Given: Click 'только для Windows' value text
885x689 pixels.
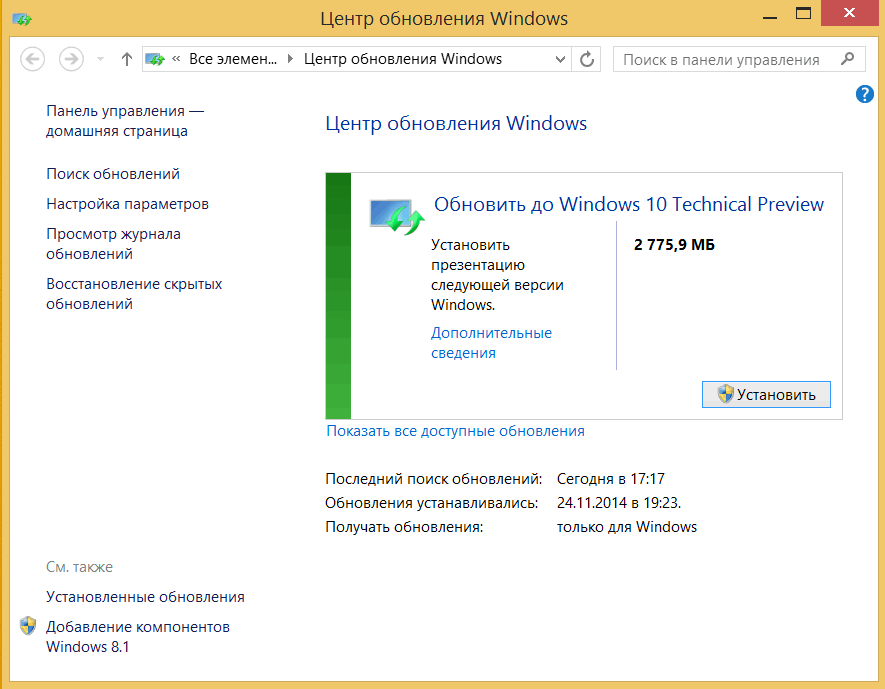Looking at the screenshot, I should [626, 527].
